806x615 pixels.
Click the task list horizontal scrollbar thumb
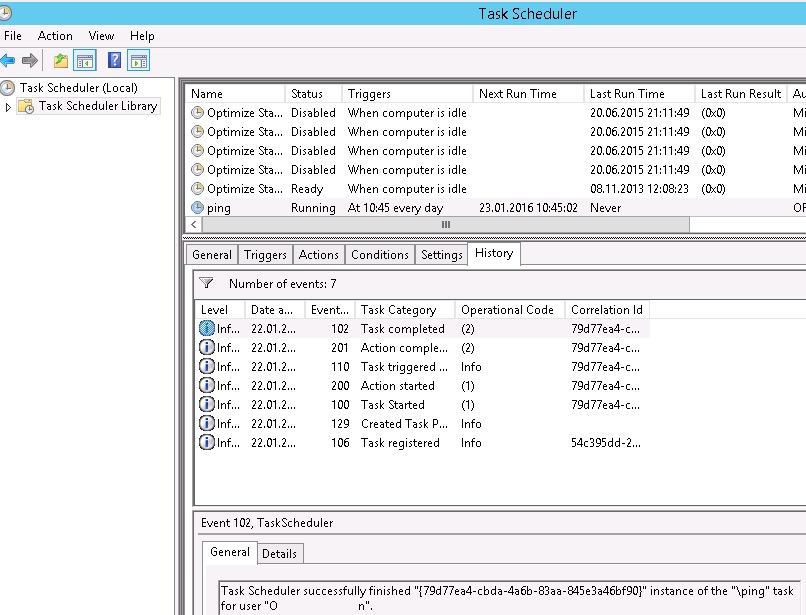pyautogui.click(x=445, y=225)
